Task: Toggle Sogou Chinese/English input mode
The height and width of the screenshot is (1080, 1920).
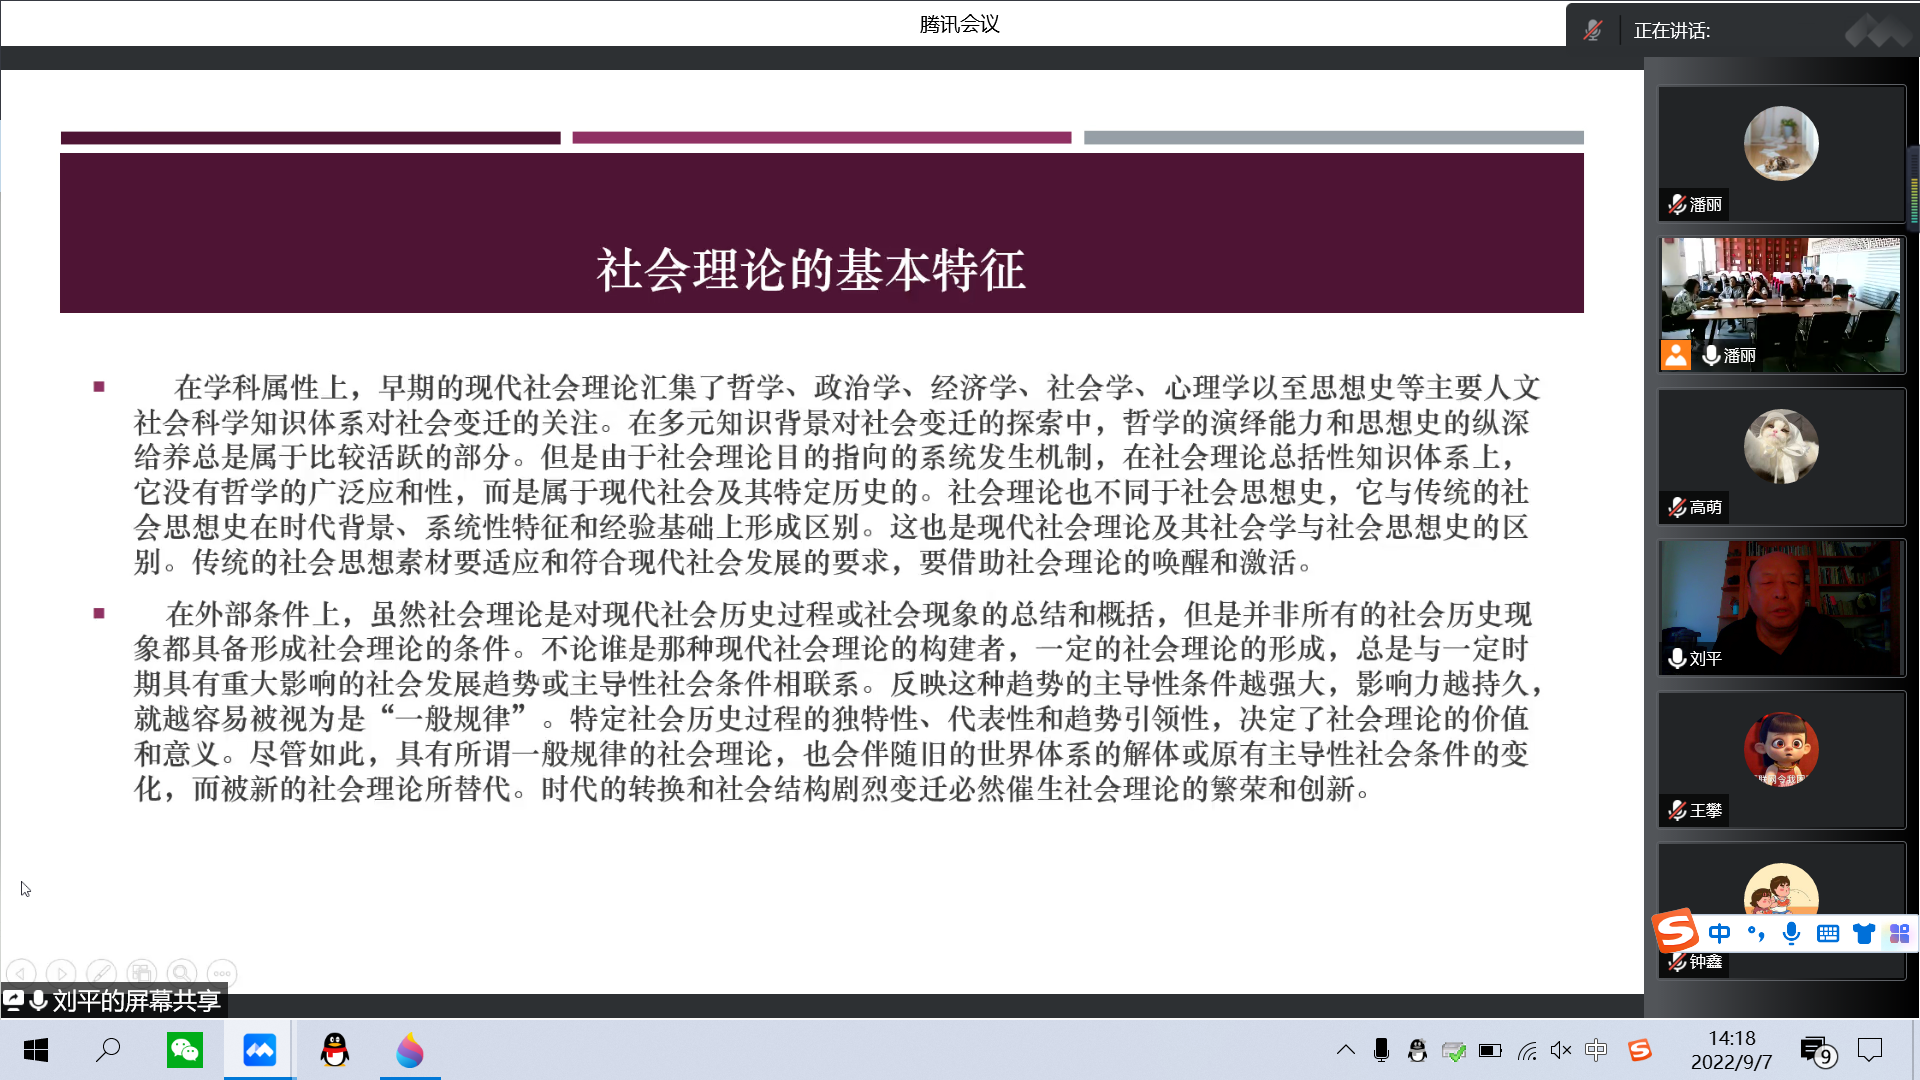Action: (x=1719, y=933)
